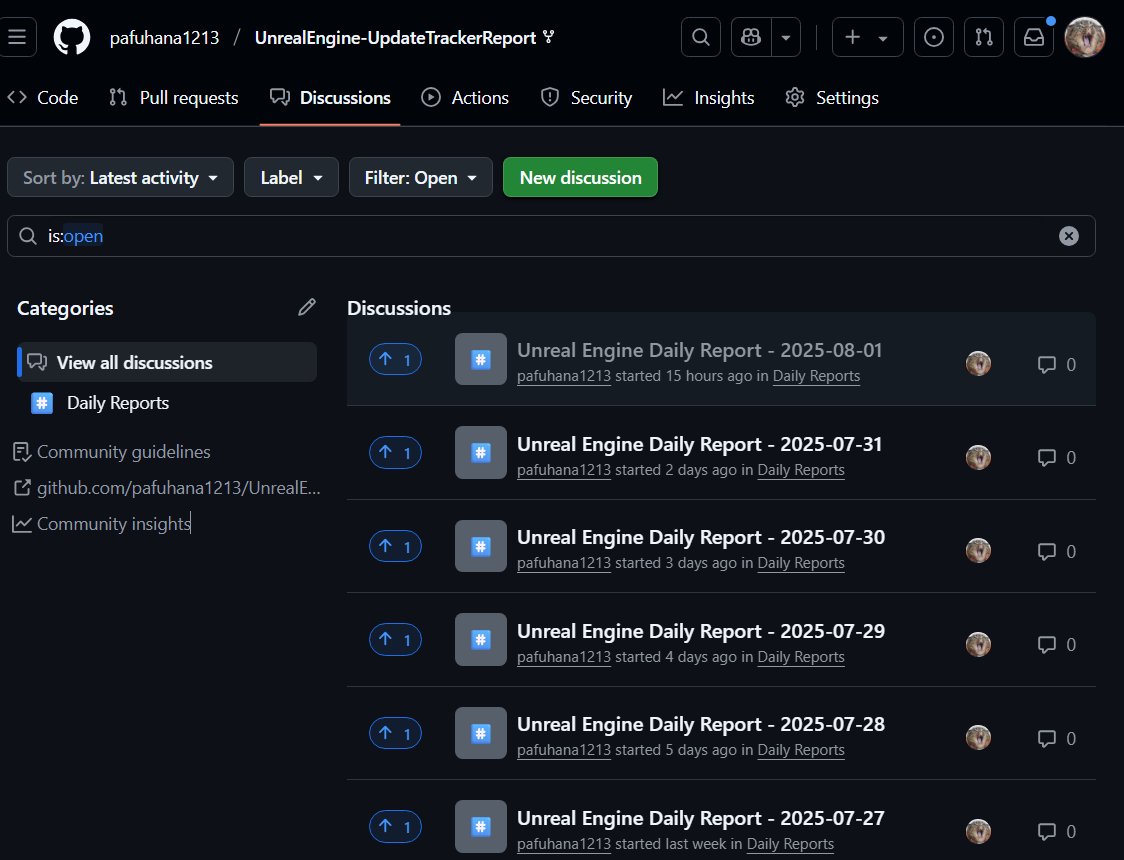Click the GitHub logo icon
Viewport: 1124px width, 860px height.
click(x=70, y=37)
